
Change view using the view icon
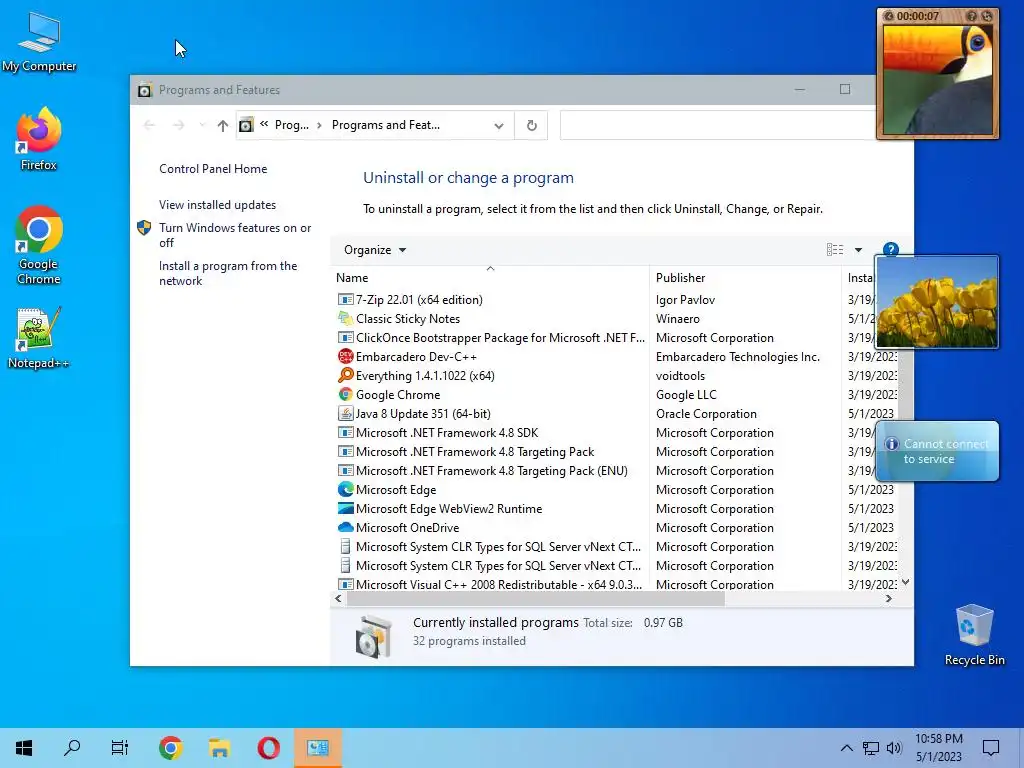pyautogui.click(x=835, y=249)
